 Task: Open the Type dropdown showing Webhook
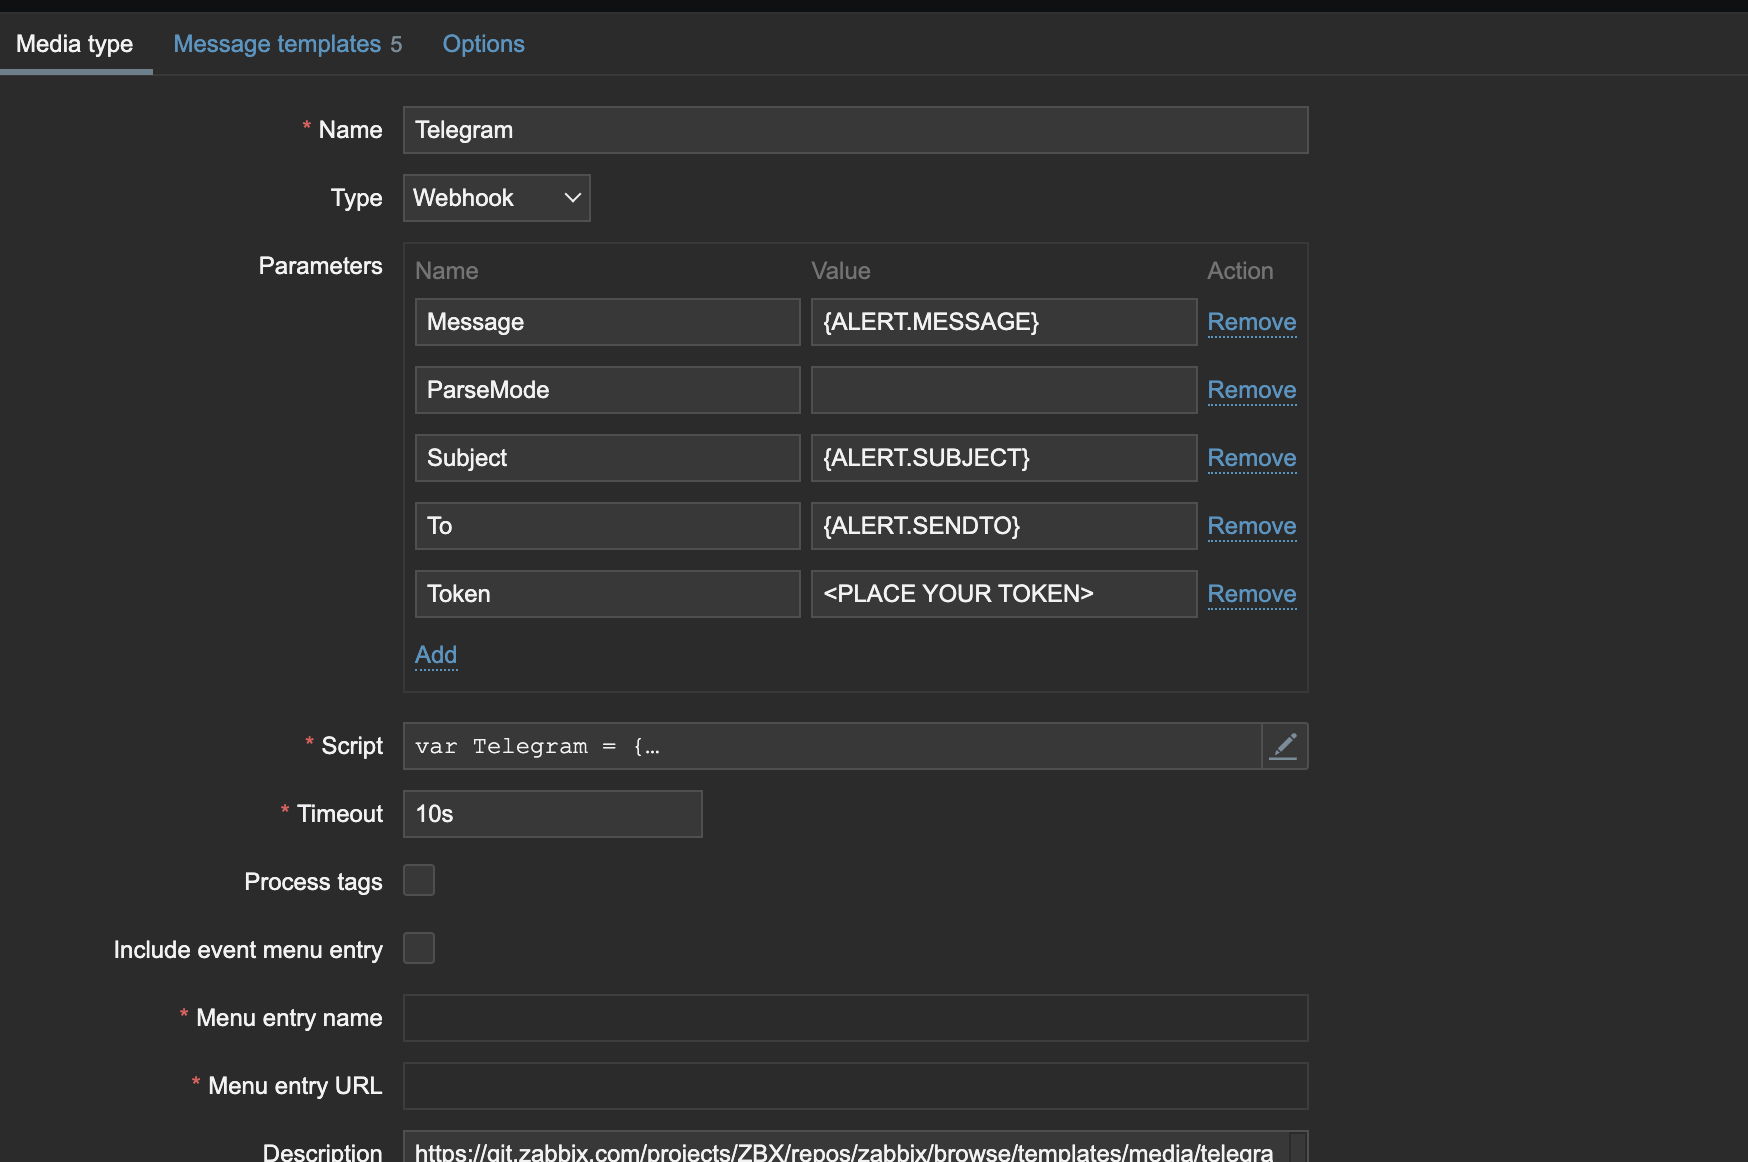[x=497, y=198]
